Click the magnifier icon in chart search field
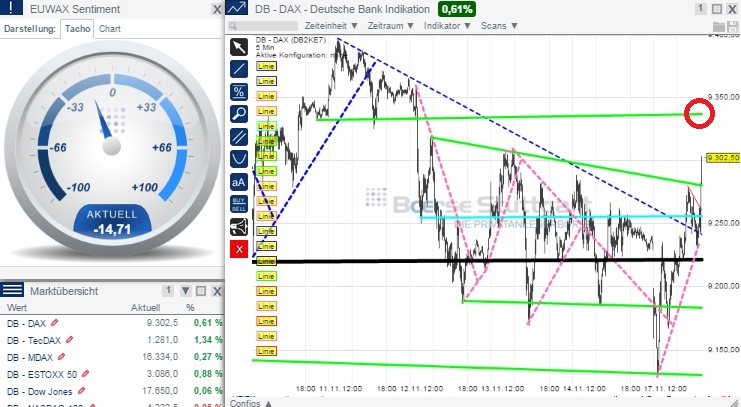 [233, 26]
